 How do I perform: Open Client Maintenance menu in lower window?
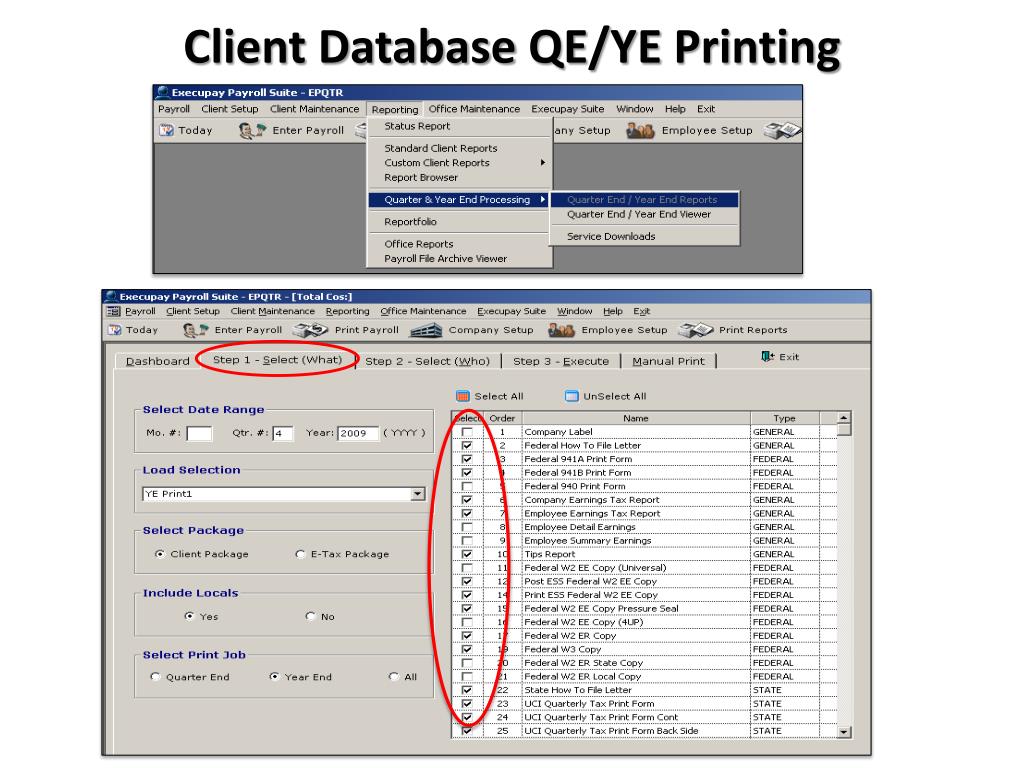point(272,312)
